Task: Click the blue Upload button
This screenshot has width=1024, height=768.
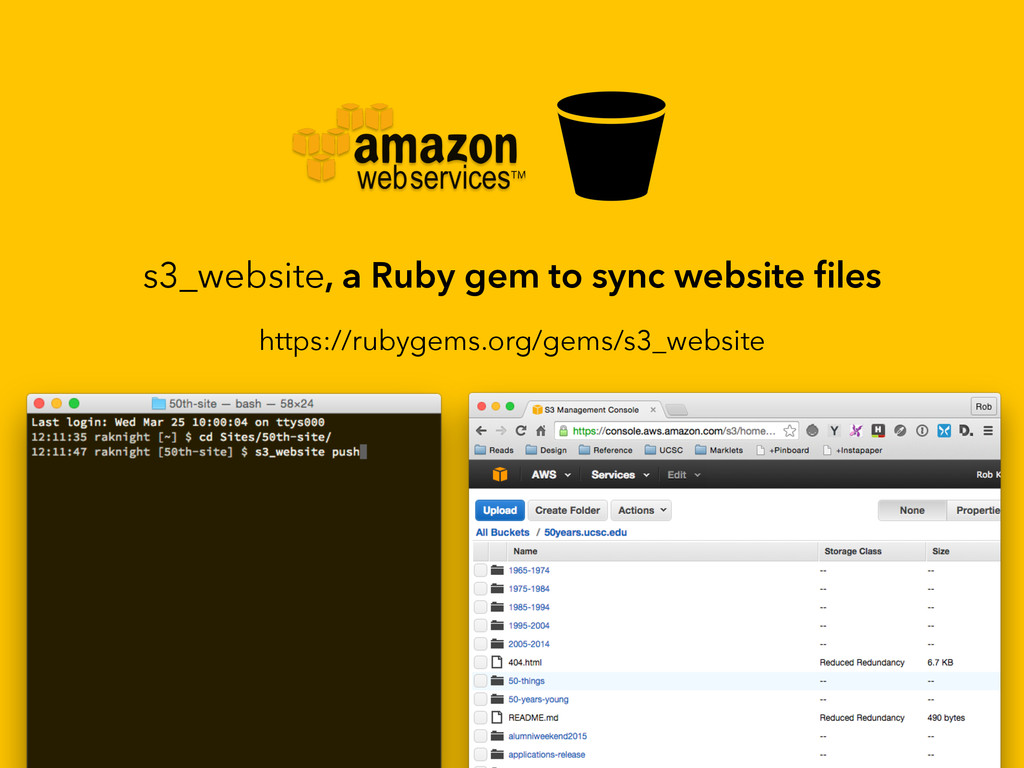Action: pos(500,510)
